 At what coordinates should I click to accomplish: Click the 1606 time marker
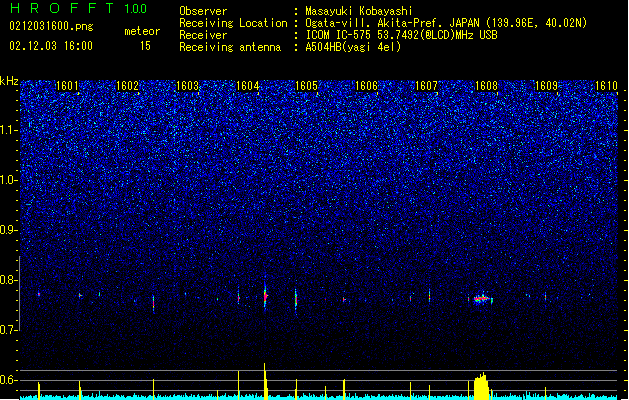(x=366, y=86)
